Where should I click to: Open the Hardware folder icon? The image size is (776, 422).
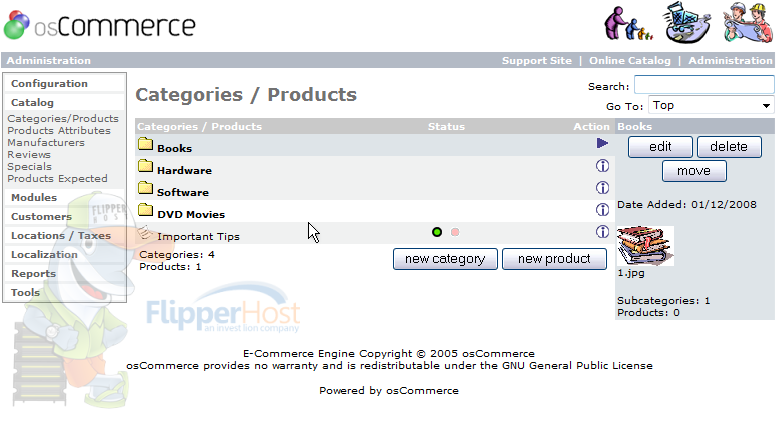click(x=146, y=166)
